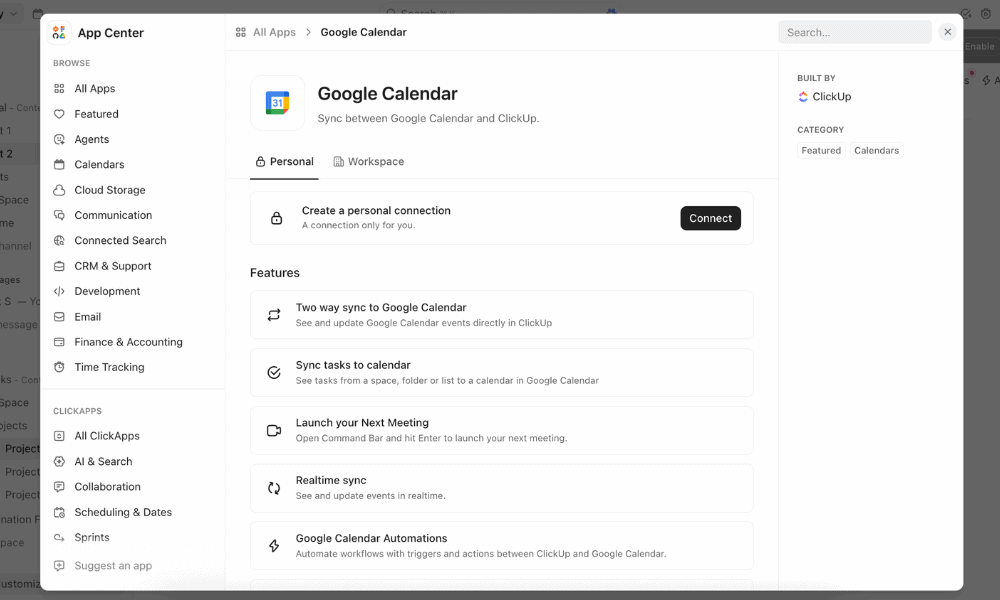1000x600 pixels.
Task: Open AI & Search ClickApps
Action: 103,461
